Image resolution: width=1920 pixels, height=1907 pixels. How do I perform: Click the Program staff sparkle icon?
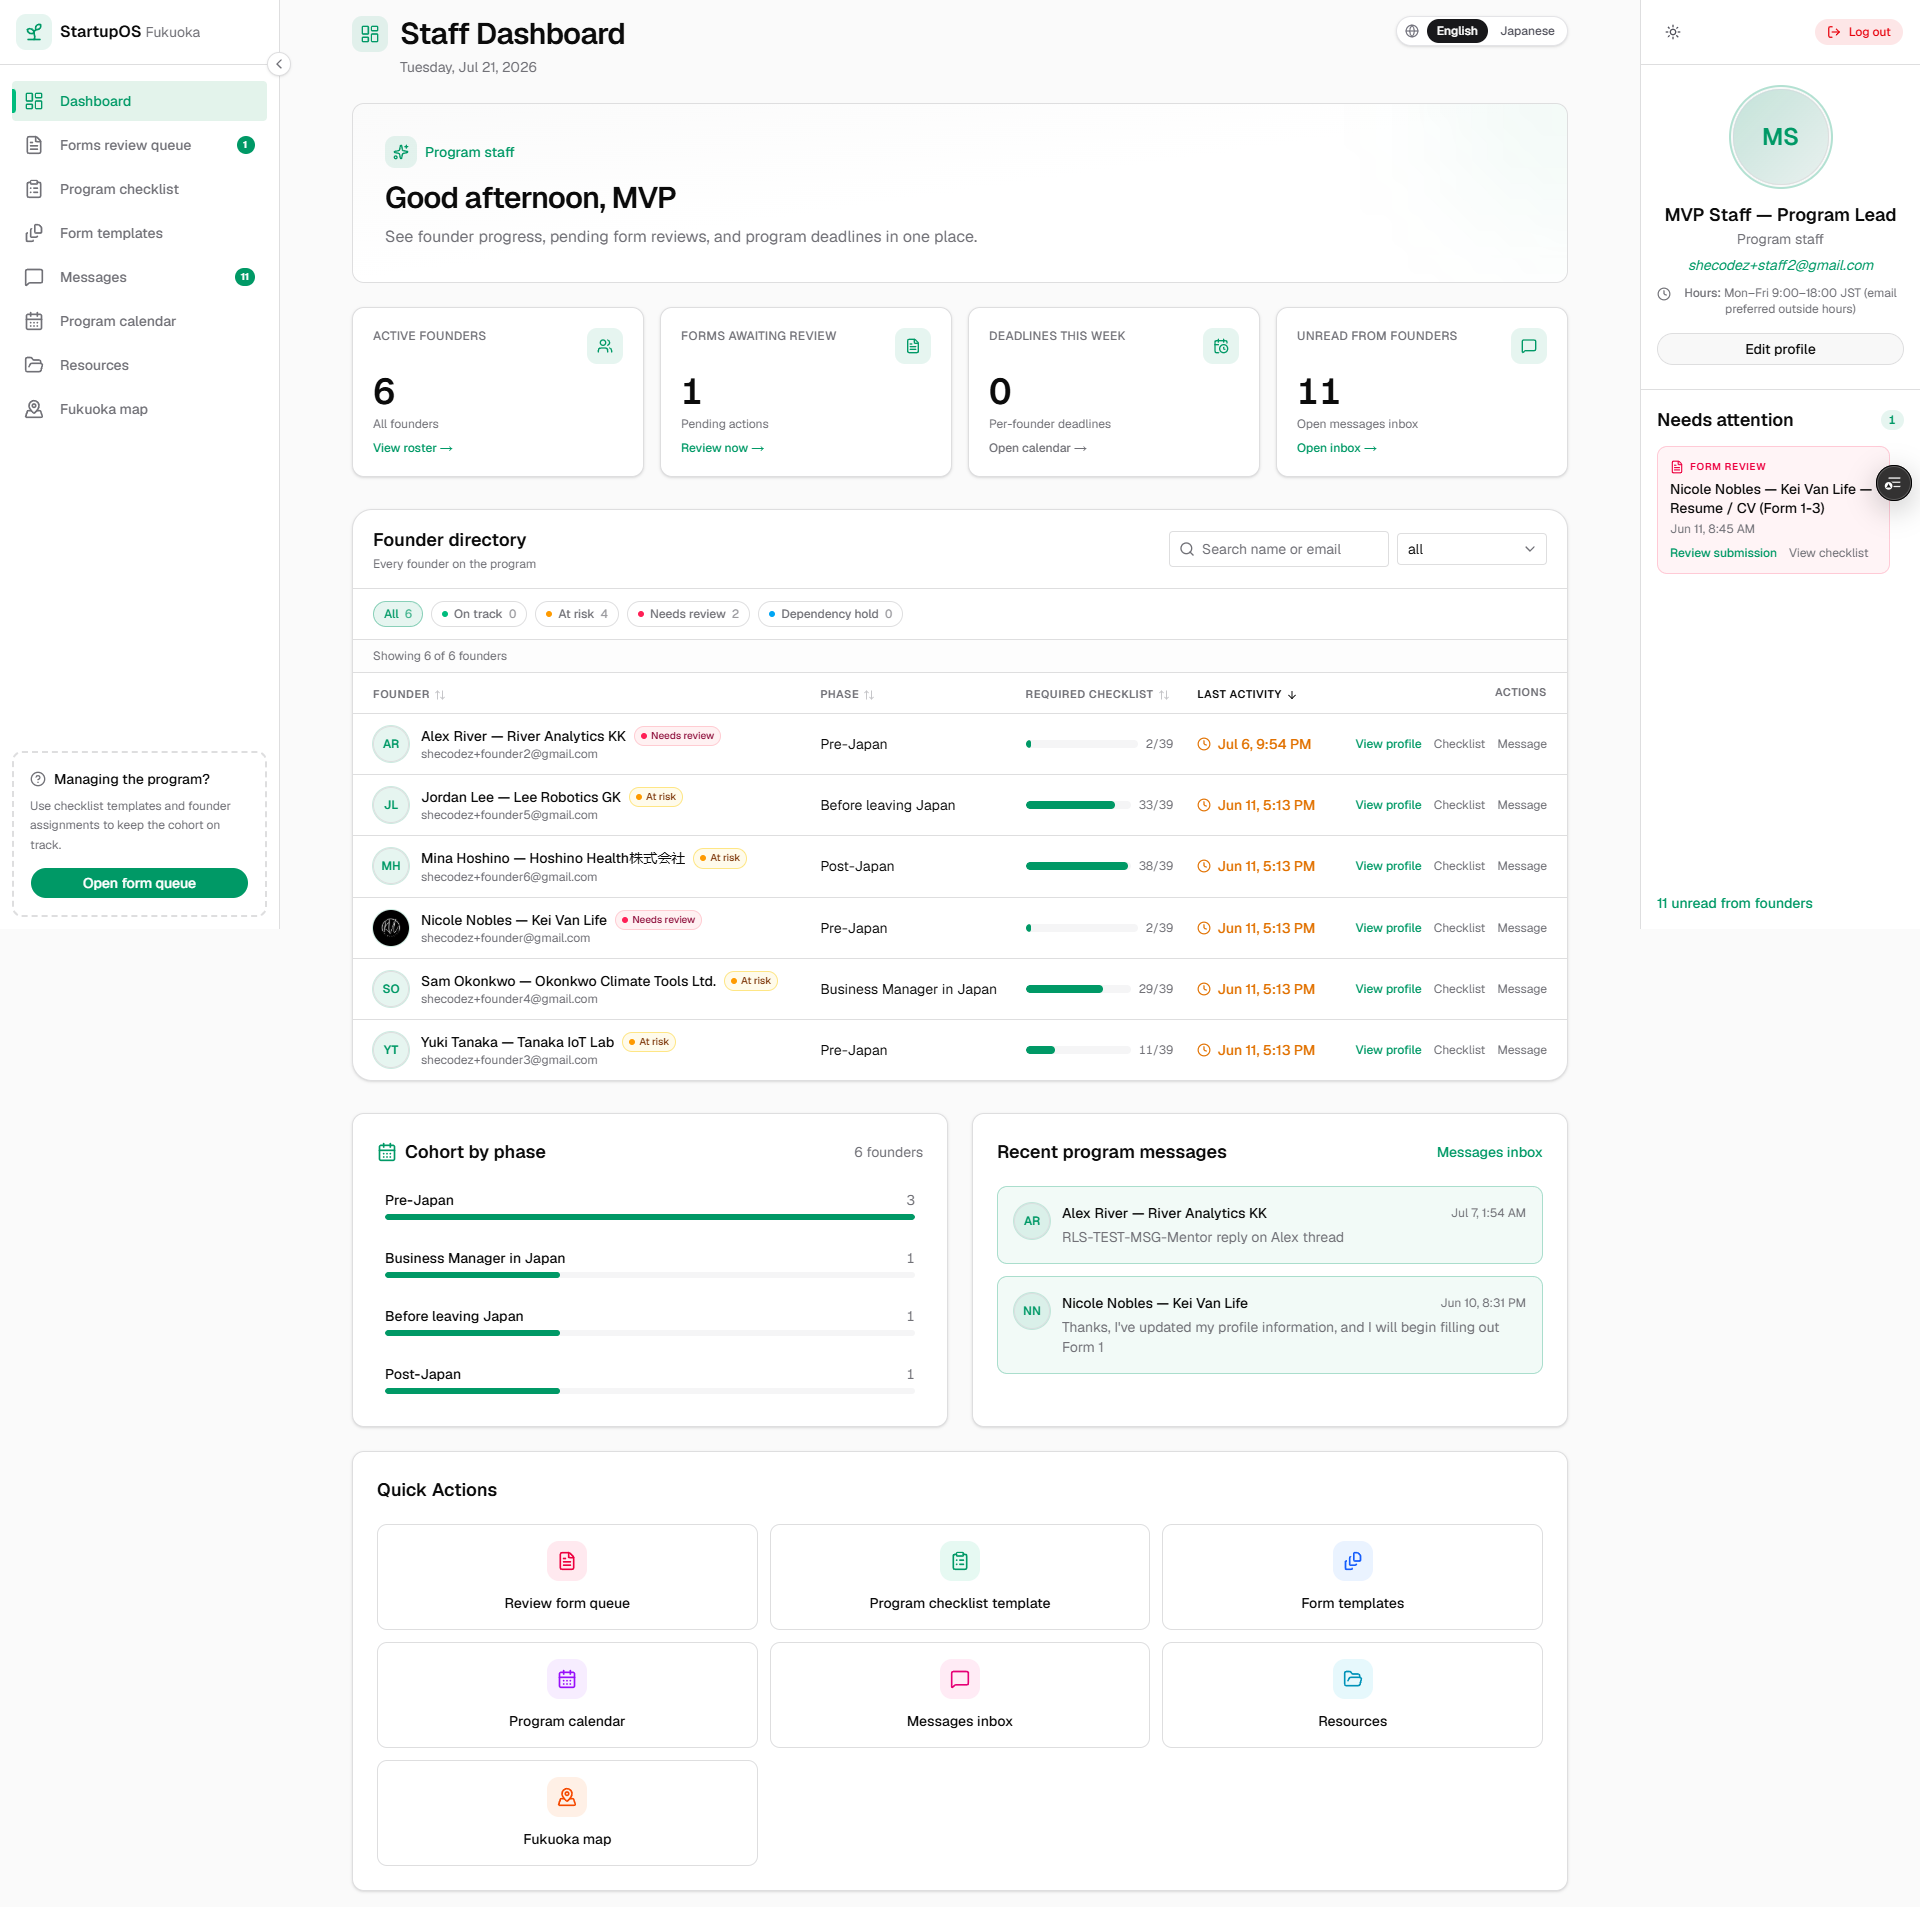point(401,152)
